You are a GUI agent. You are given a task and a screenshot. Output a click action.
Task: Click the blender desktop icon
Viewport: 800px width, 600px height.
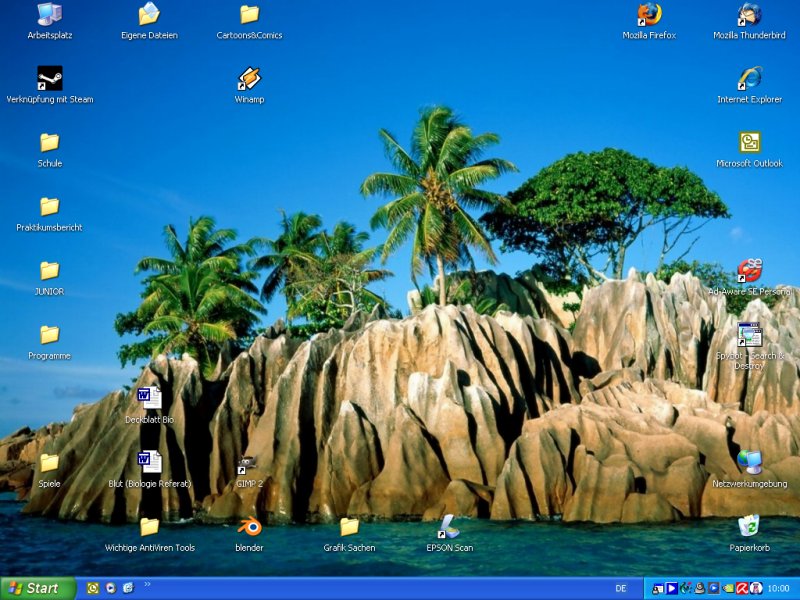click(x=249, y=527)
